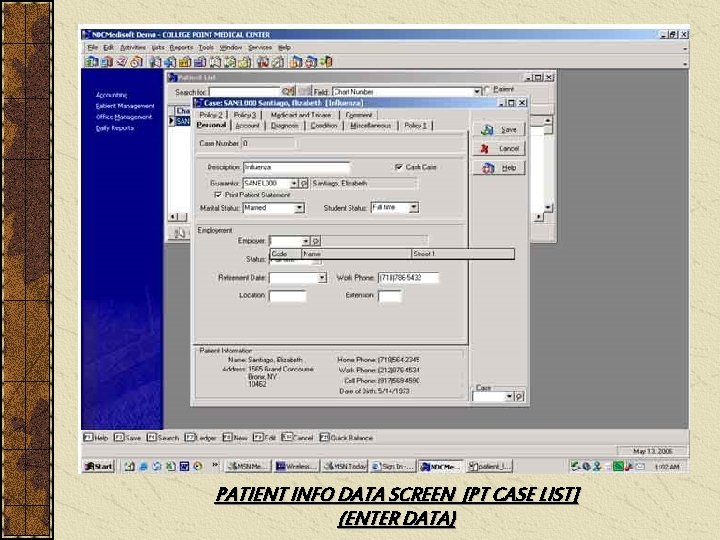This screenshot has width=720, height=540.
Task: Switch to the Medicaid and Tricare tab
Action: pyautogui.click(x=301, y=115)
